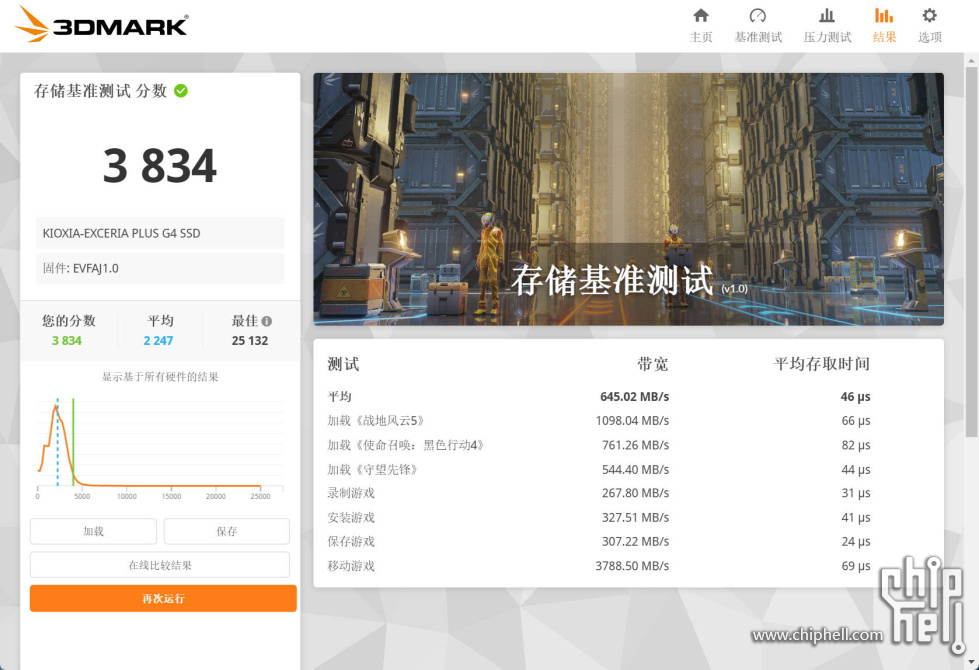Viewport: 979px width, 670px height.
Task: Click the 带宽 column header
Action: [653, 364]
